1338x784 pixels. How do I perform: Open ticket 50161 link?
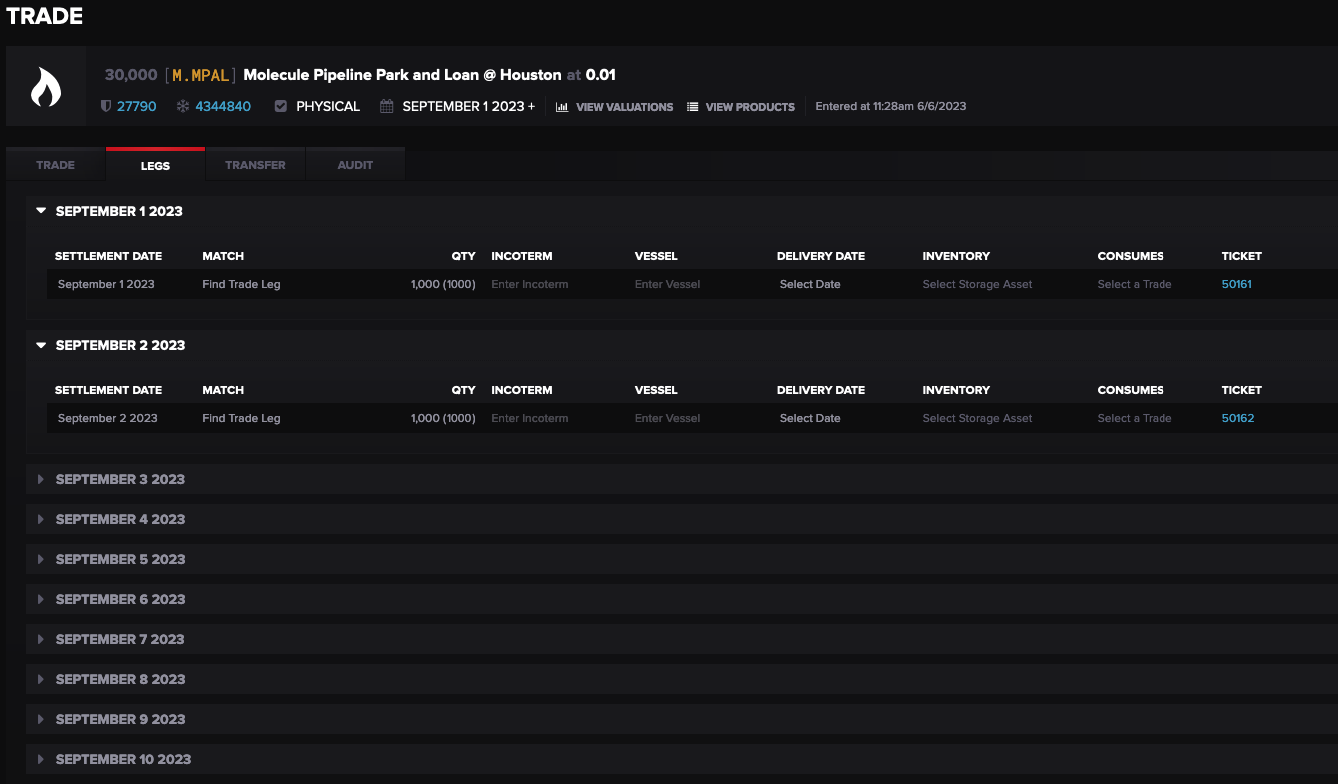coord(1237,284)
